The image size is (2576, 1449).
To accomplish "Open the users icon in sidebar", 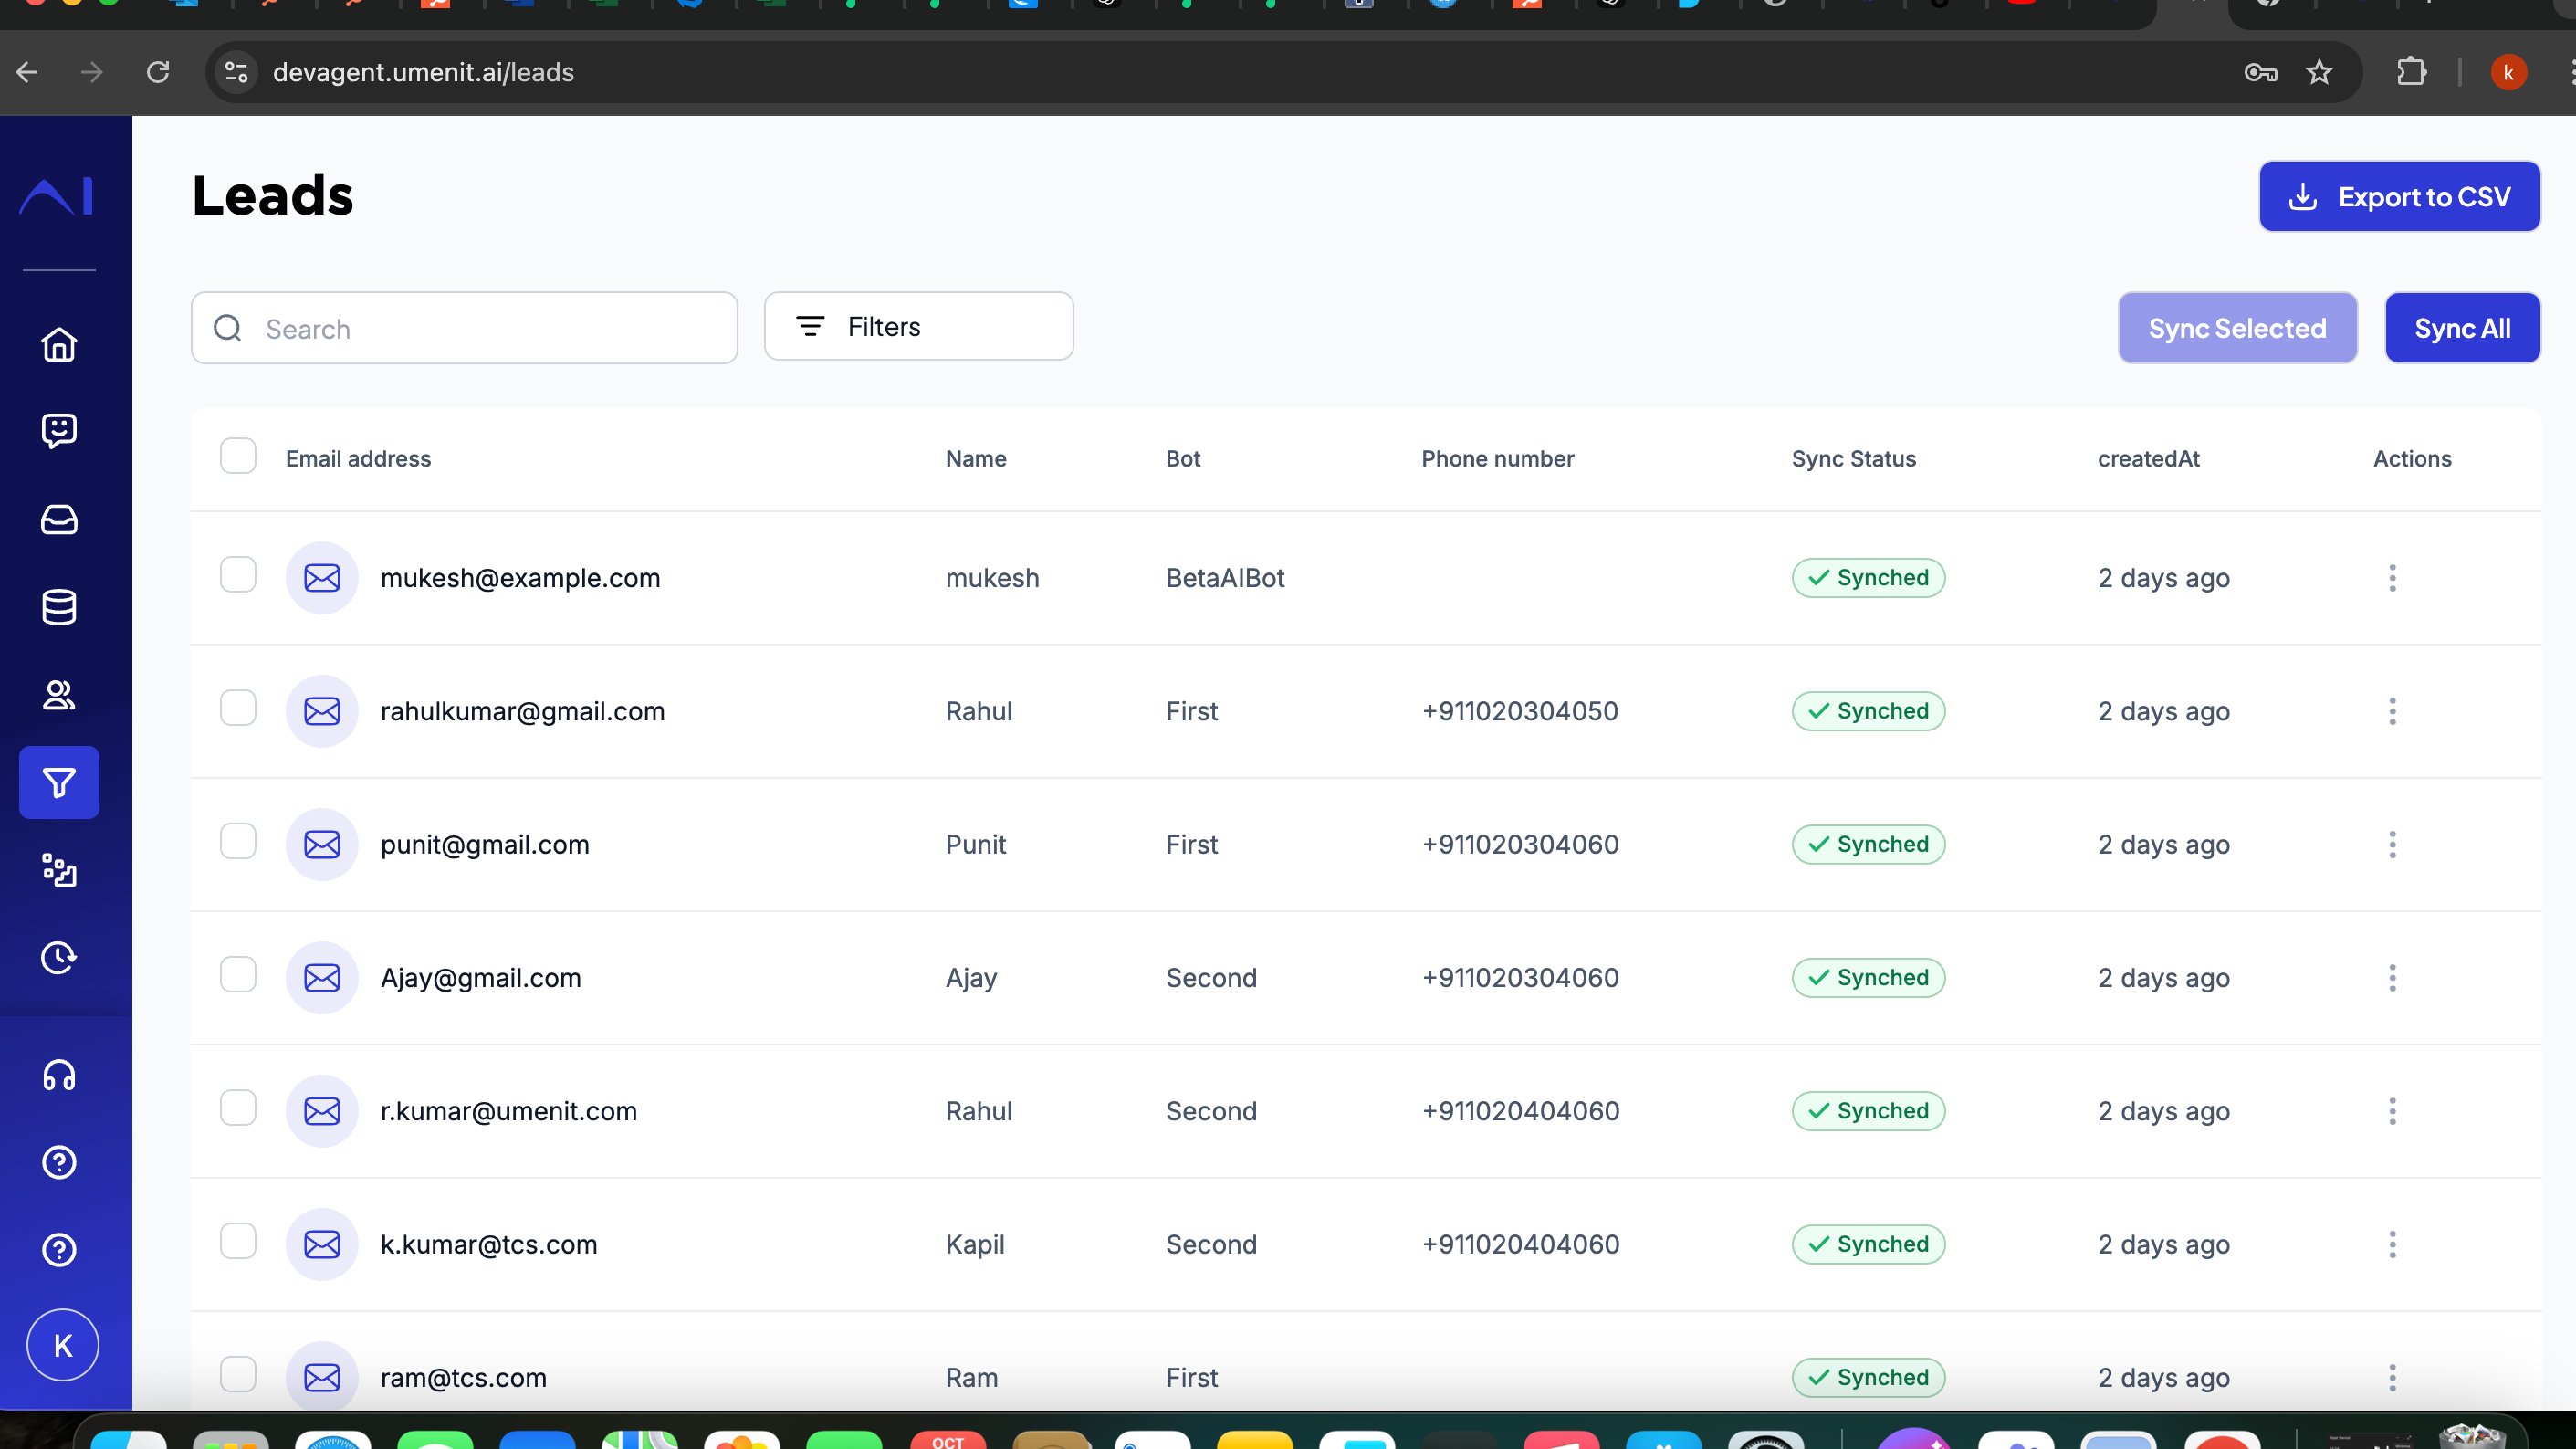I will tap(59, 694).
